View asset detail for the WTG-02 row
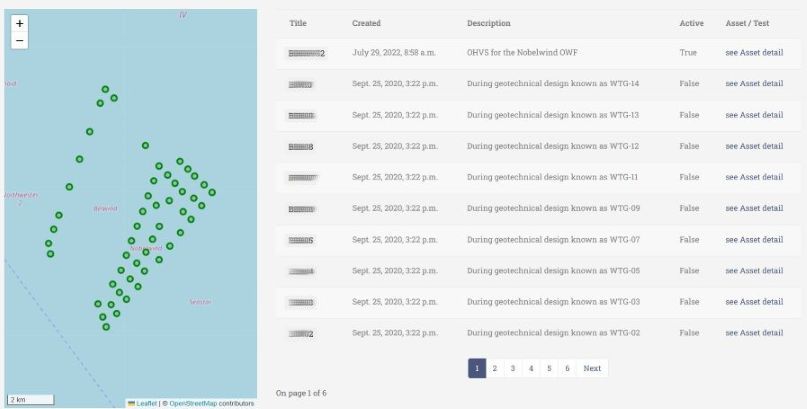Viewport: 807px width, 409px height. click(754, 333)
